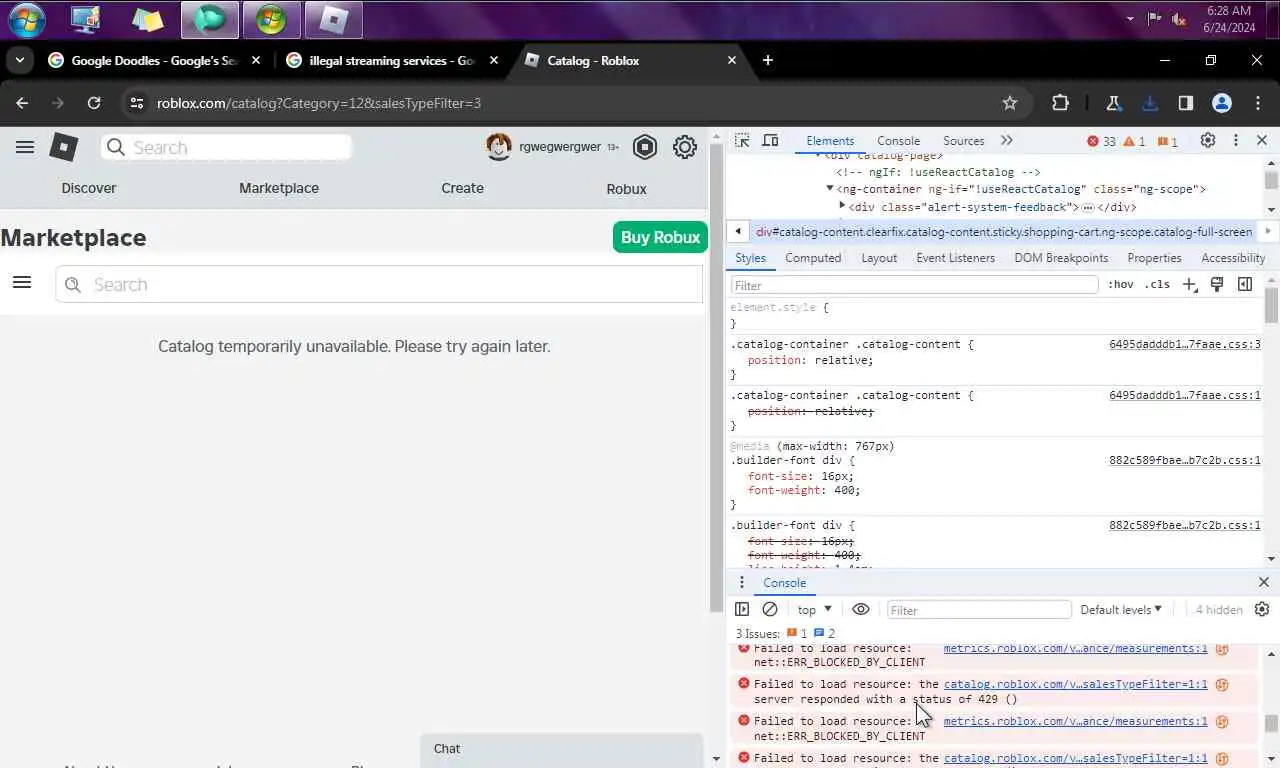Click the green Buy Robux button
Viewport: 1280px width, 768px height.
tap(660, 237)
